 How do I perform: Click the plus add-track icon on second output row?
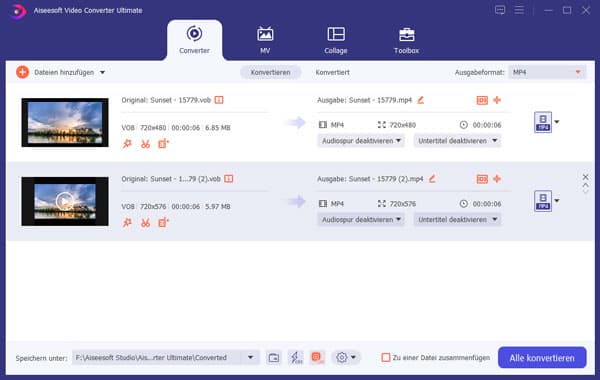pyautogui.click(x=497, y=179)
